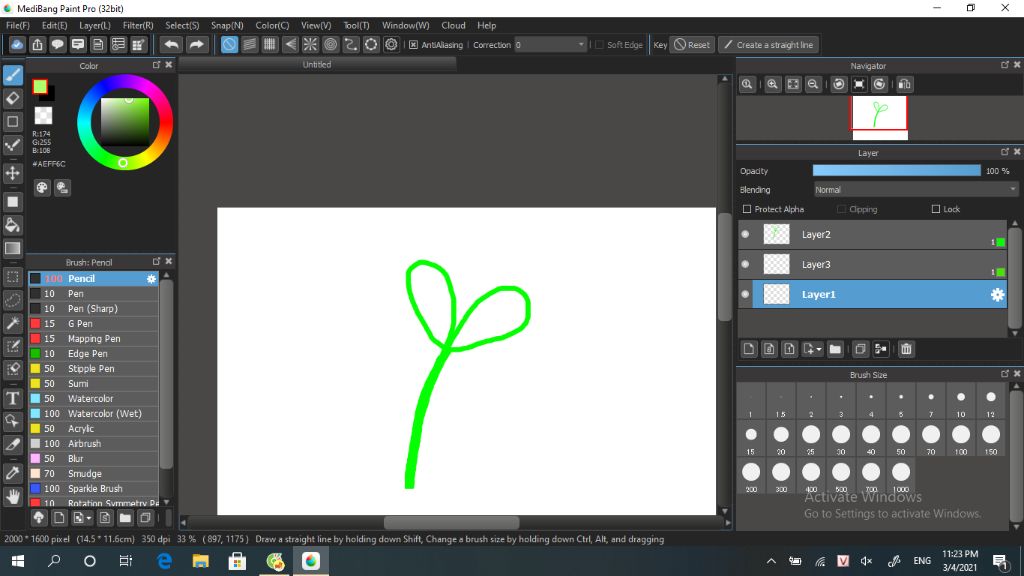Check the layer Lock option
Image resolution: width=1024 pixels, height=576 pixels.
pyautogui.click(x=936, y=209)
